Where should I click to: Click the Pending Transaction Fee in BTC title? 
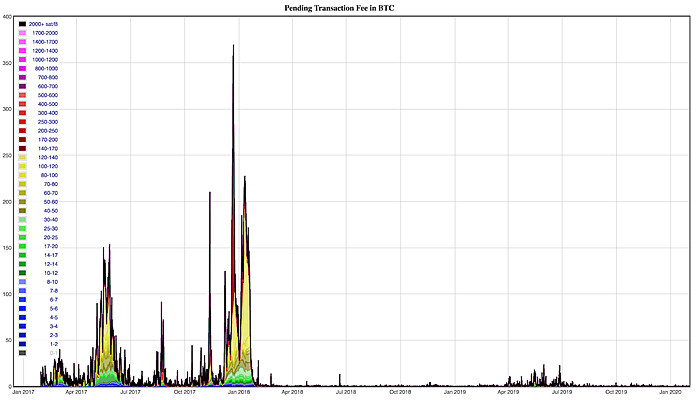[x=339, y=8]
